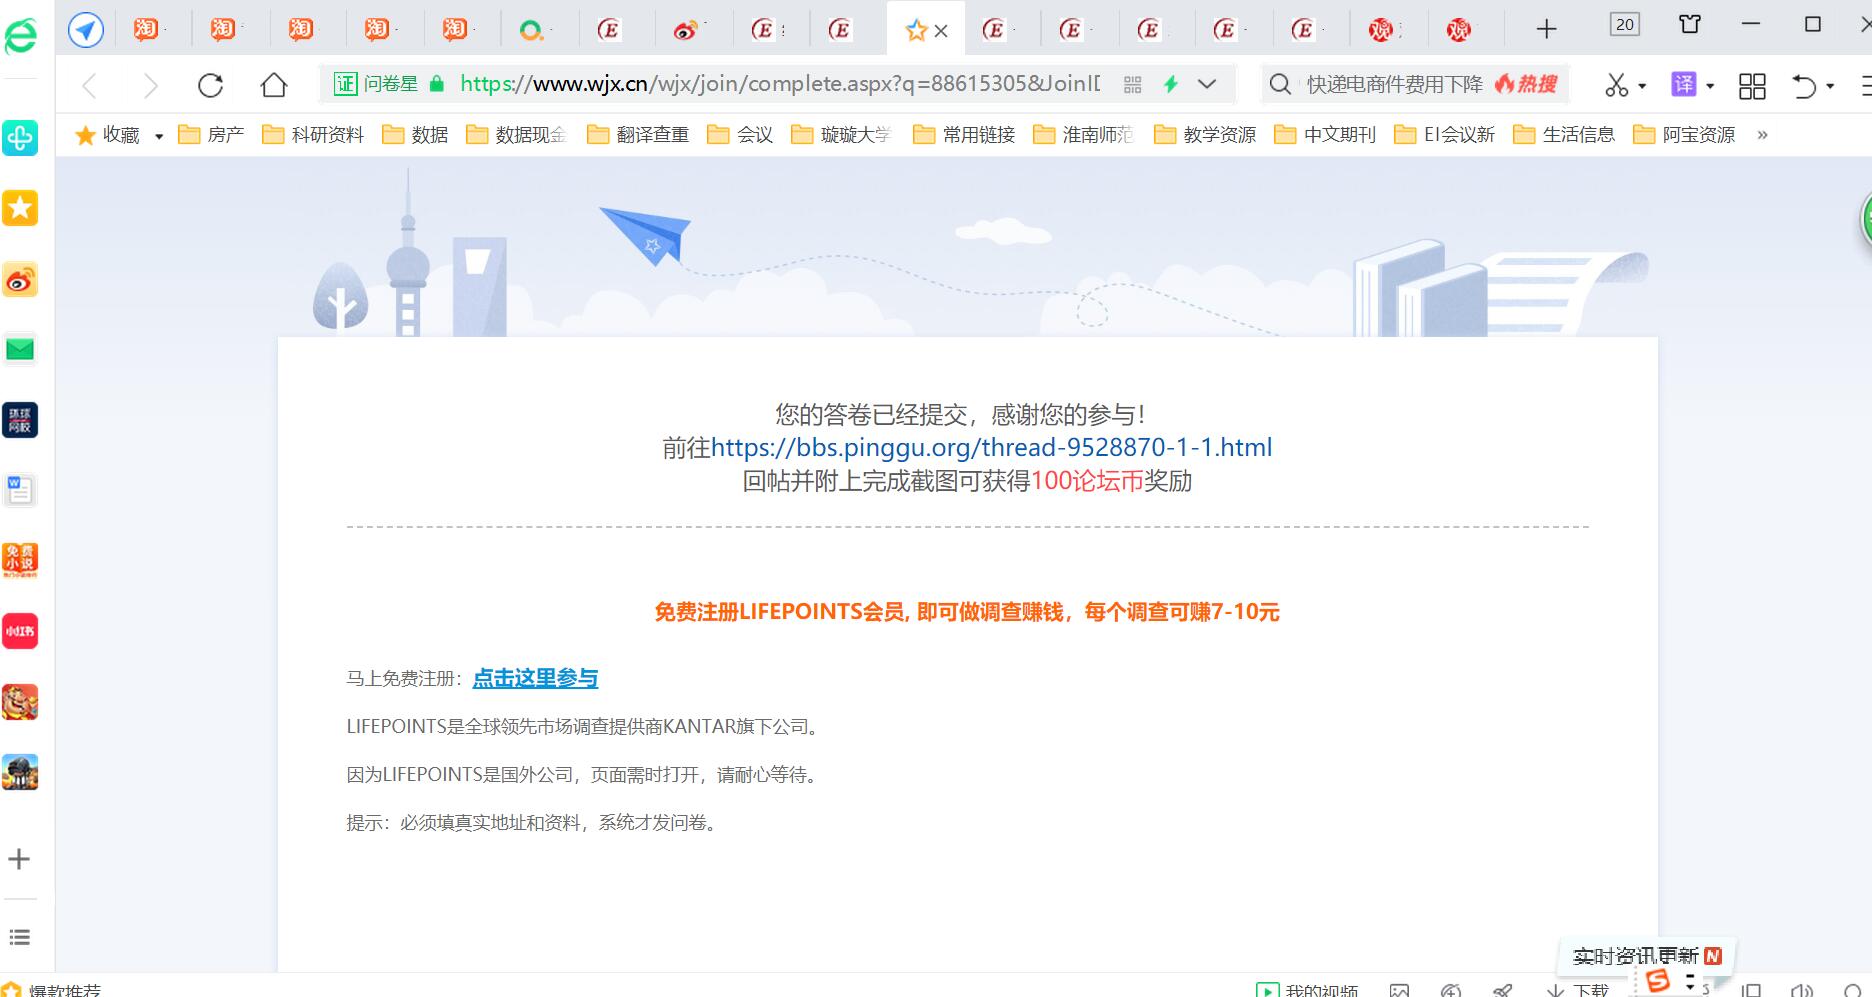Open a new tab with plus button

pos(1546,29)
